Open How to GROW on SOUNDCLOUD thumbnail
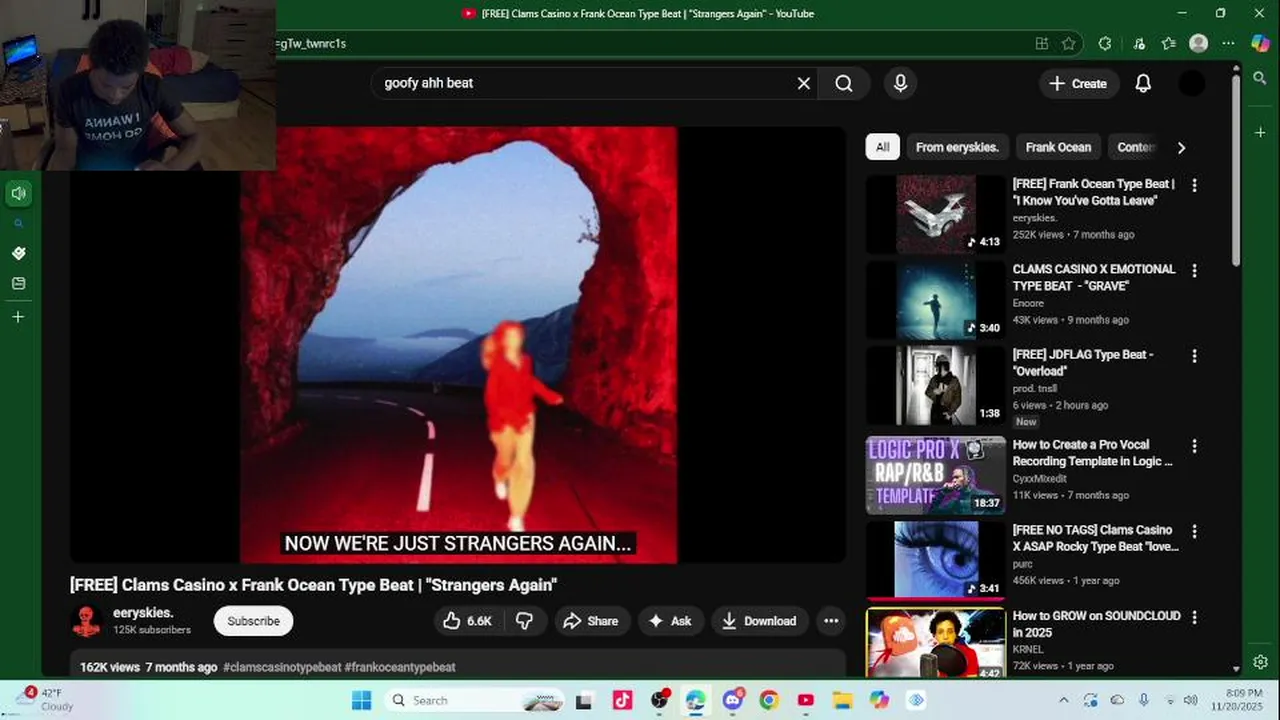The width and height of the screenshot is (1280, 720). click(936, 643)
